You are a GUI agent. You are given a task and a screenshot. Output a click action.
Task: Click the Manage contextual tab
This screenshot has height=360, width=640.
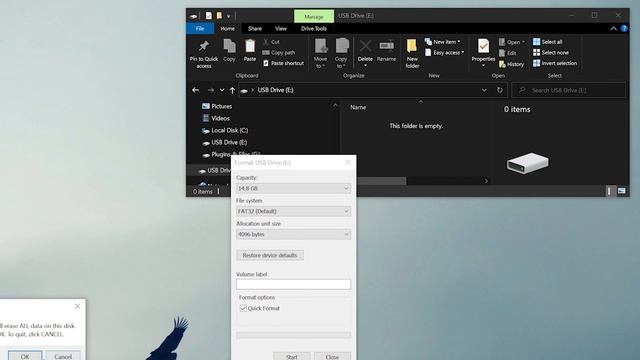pyautogui.click(x=313, y=17)
